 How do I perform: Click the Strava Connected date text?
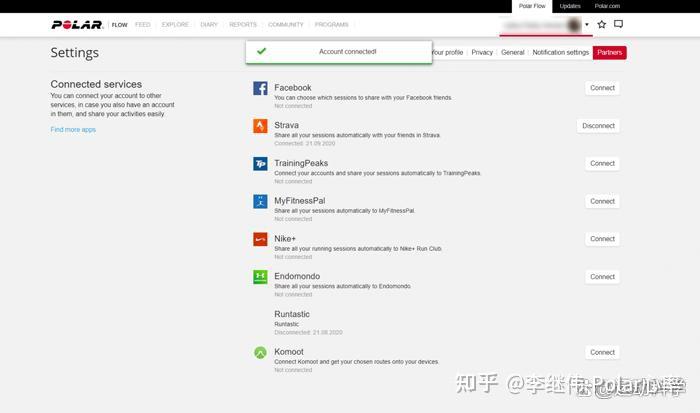click(x=304, y=143)
